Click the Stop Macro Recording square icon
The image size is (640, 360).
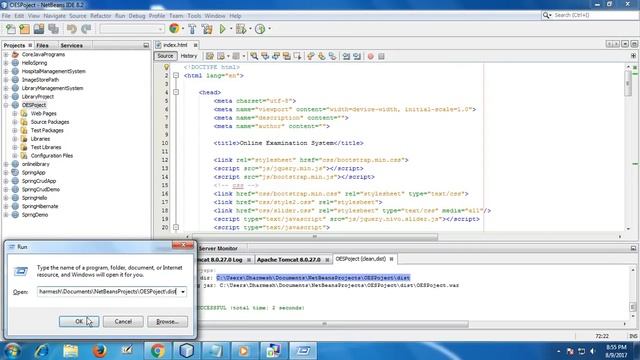tap(381, 56)
